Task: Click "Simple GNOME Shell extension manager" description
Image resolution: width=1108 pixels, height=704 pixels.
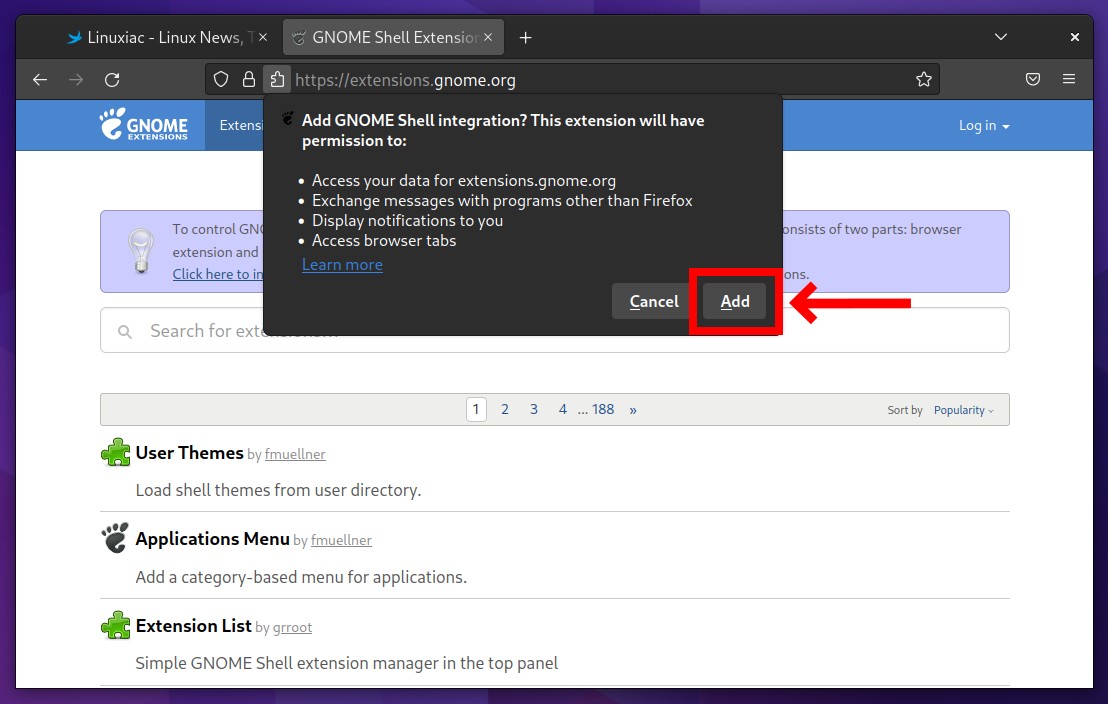Action: 346,663
